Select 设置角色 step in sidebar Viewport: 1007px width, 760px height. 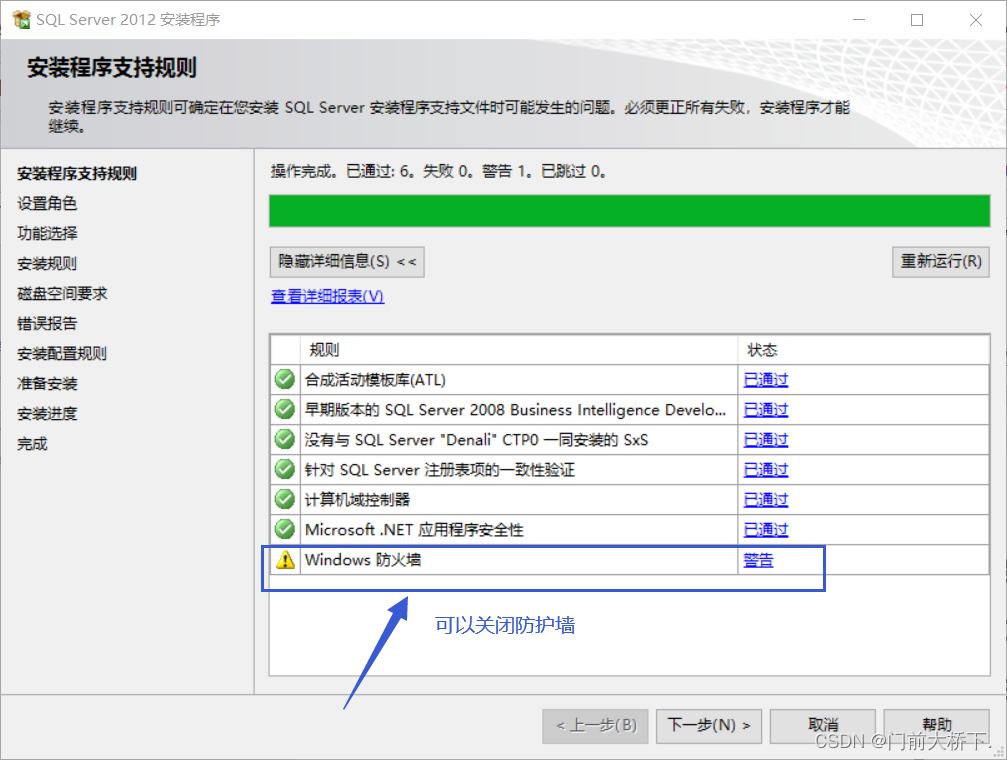tap(47, 204)
